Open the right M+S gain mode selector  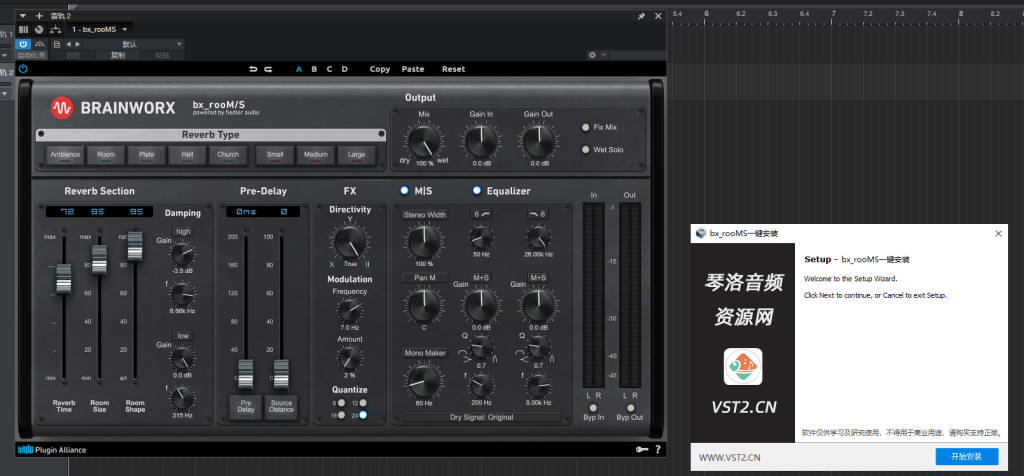pyautogui.click(x=537, y=278)
